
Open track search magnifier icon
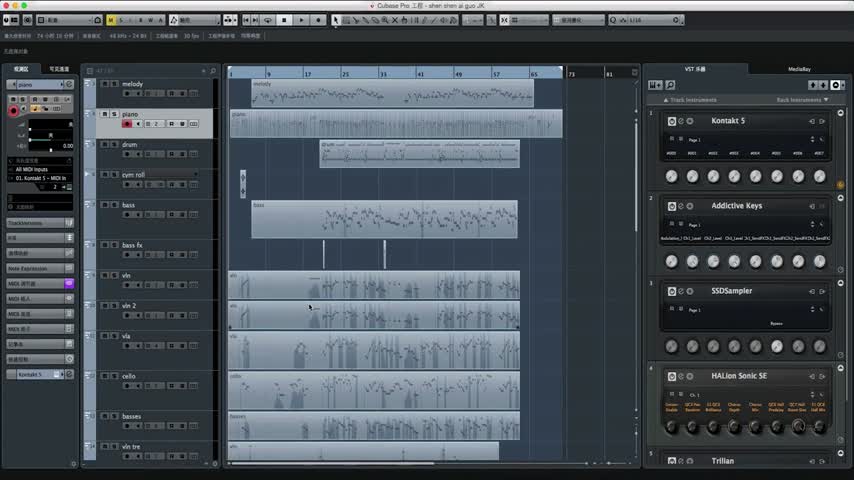coord(213,71)
